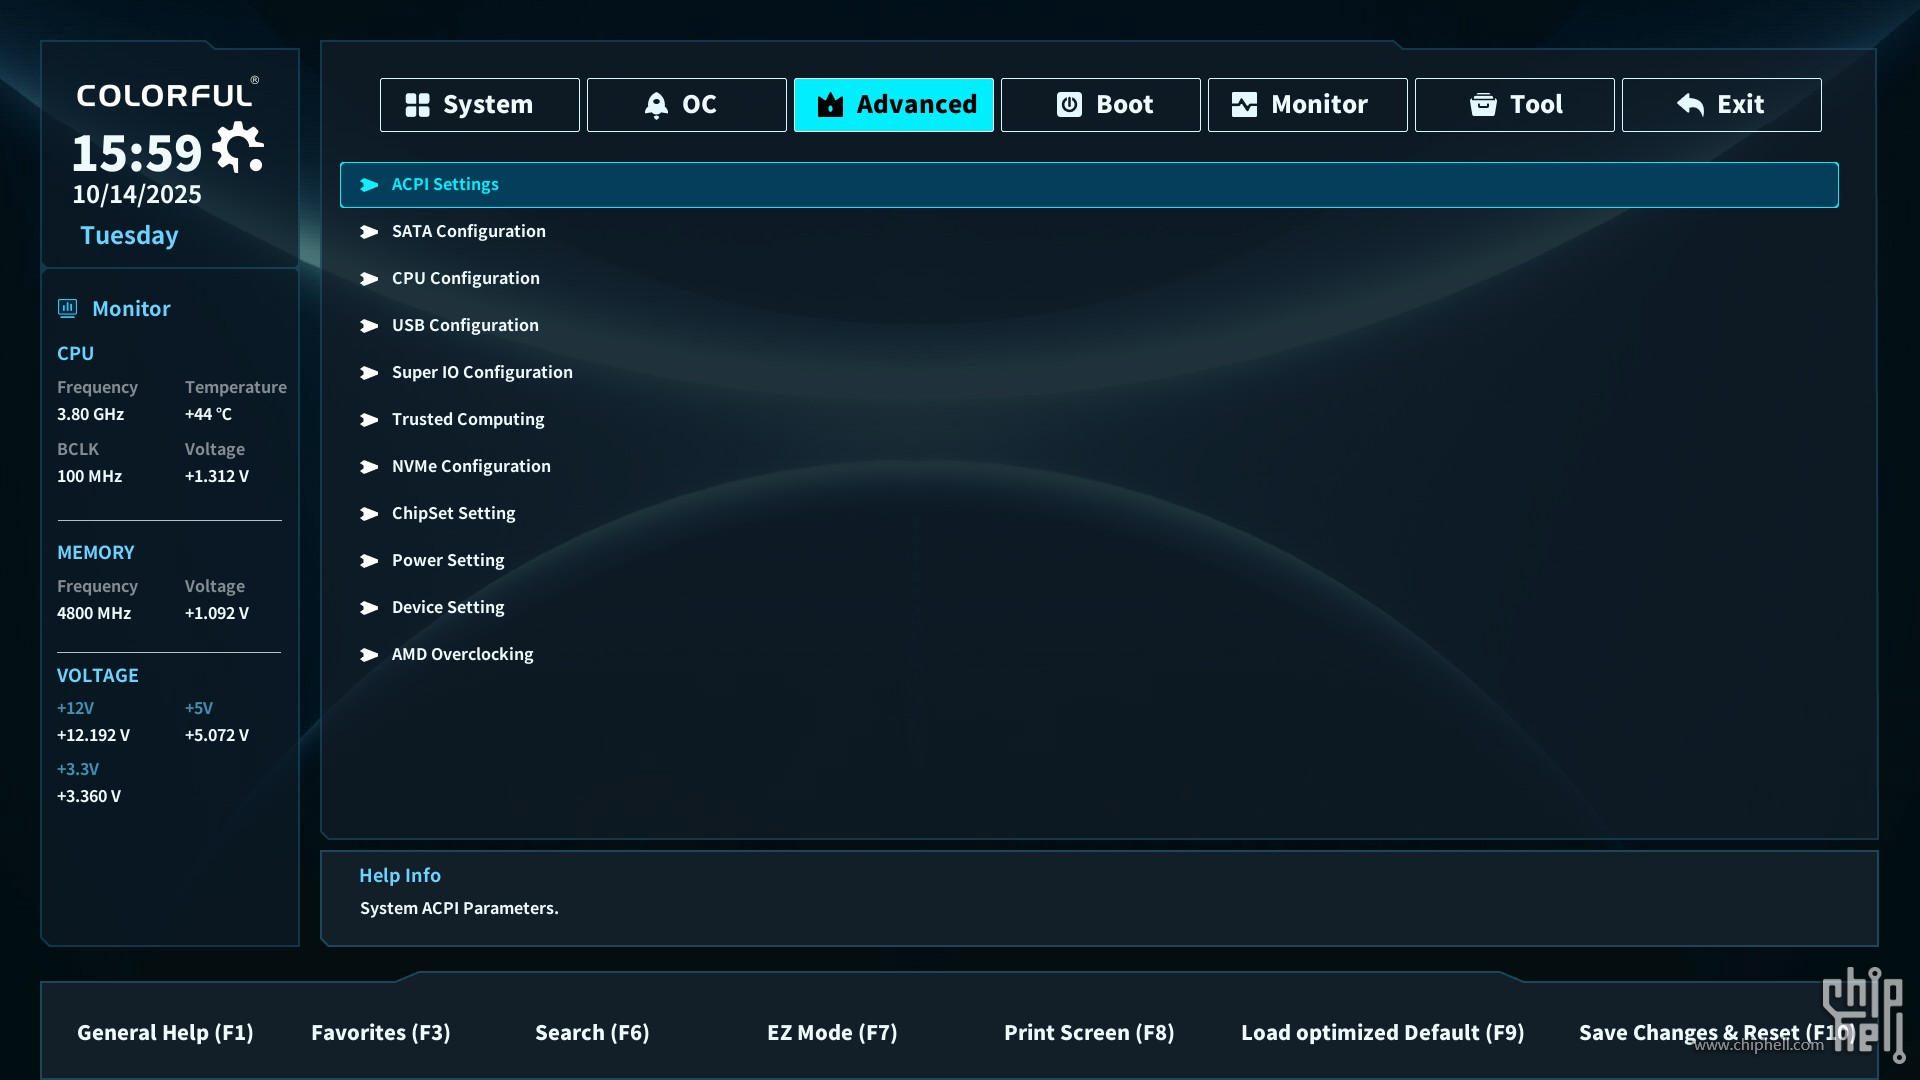Expand the ACPI Settings arrow
1920x1080 pixels.
[x=369, y=185]
